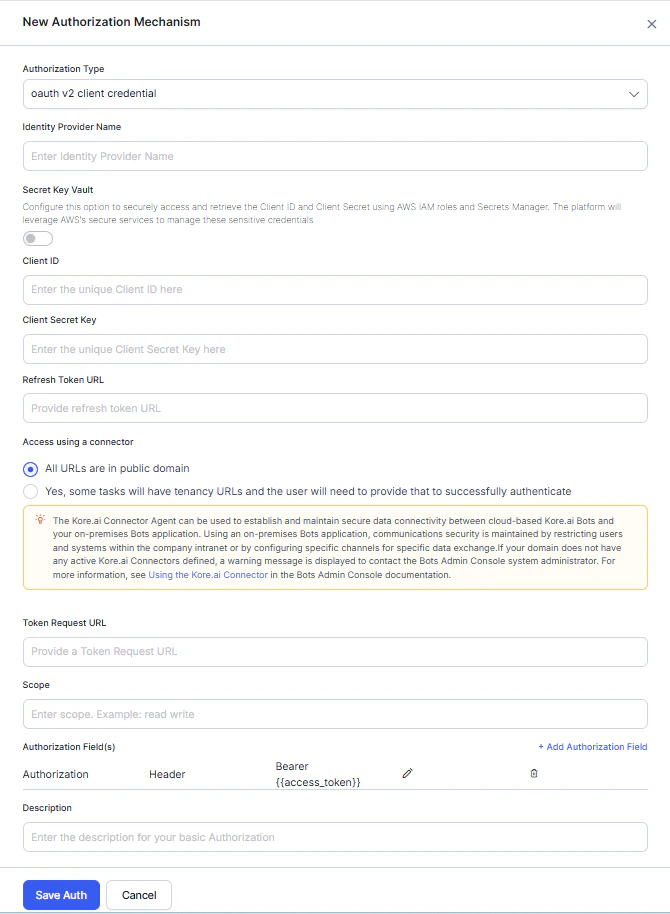670x914 pixels.
Task: Change 'oauth v2 client credential' selection
Action: 335,94
